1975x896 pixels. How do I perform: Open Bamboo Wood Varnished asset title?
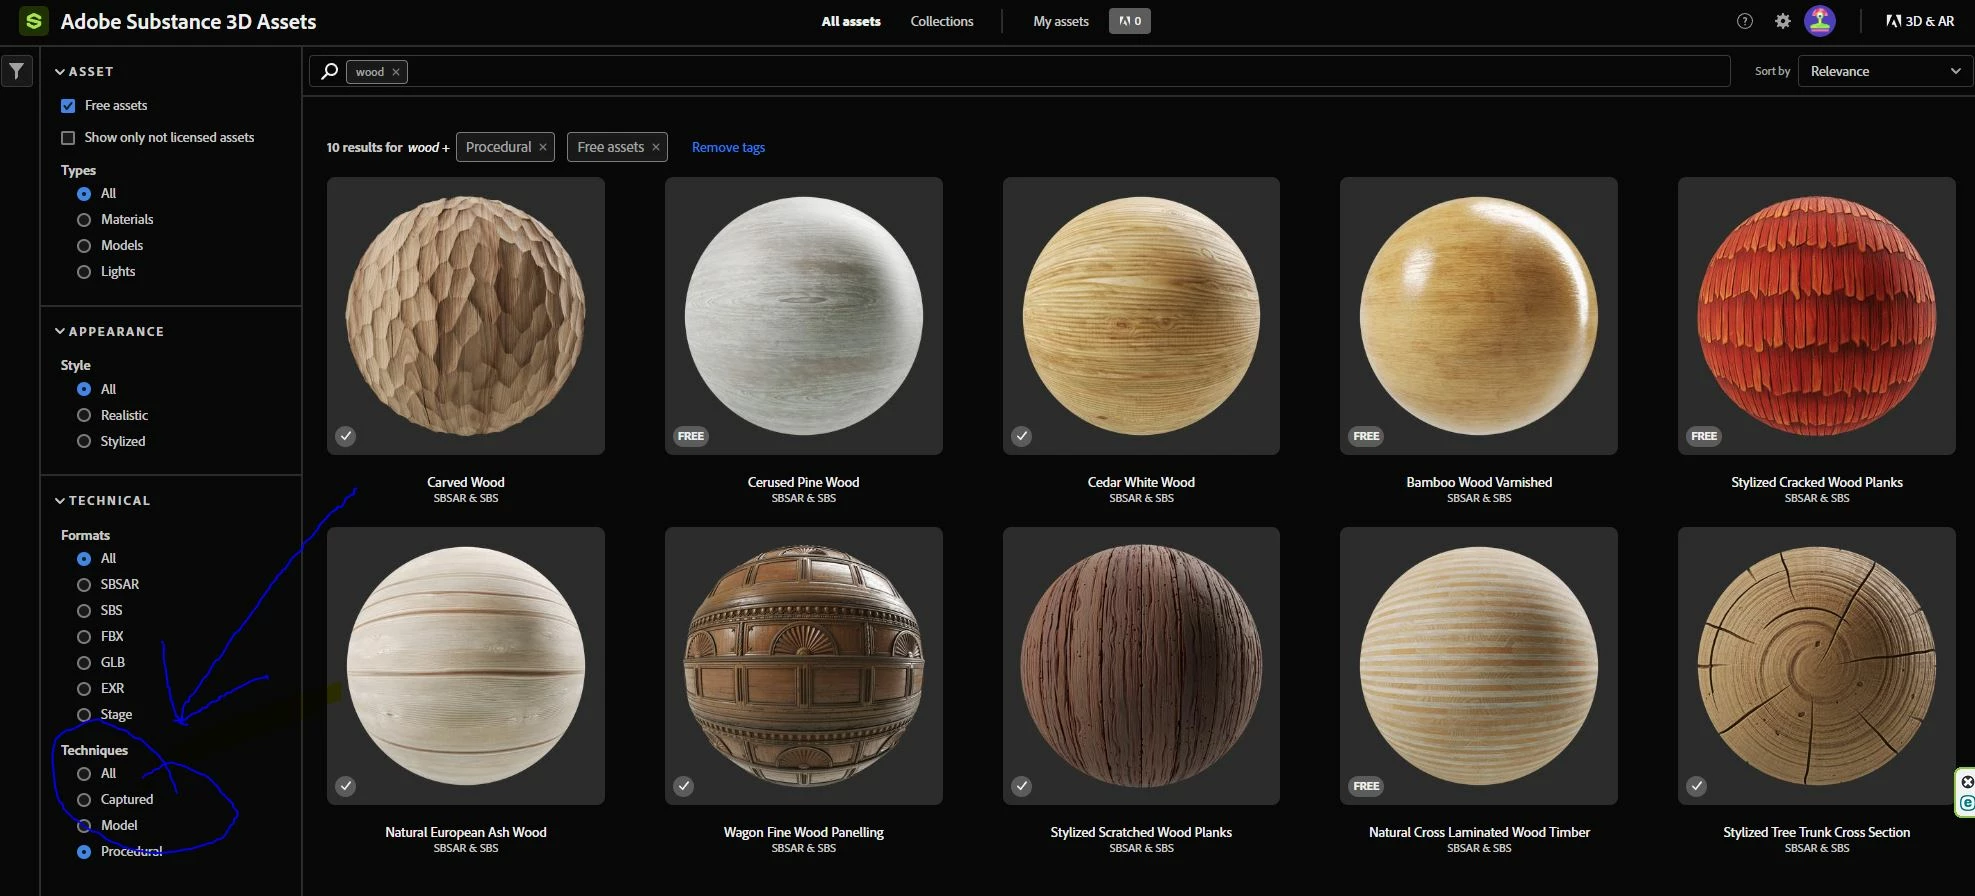[x=1479, y=482]
